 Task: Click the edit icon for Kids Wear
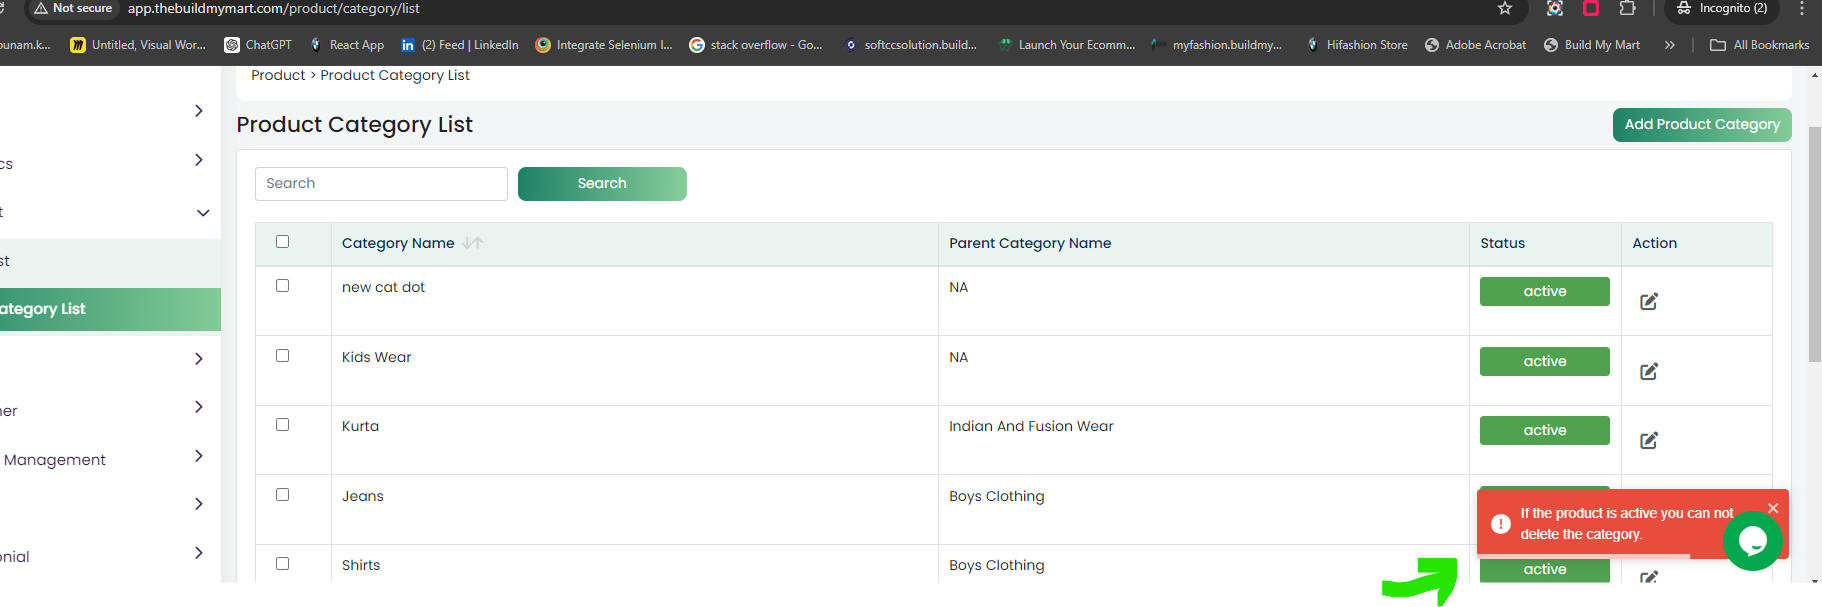point(1649,371)
